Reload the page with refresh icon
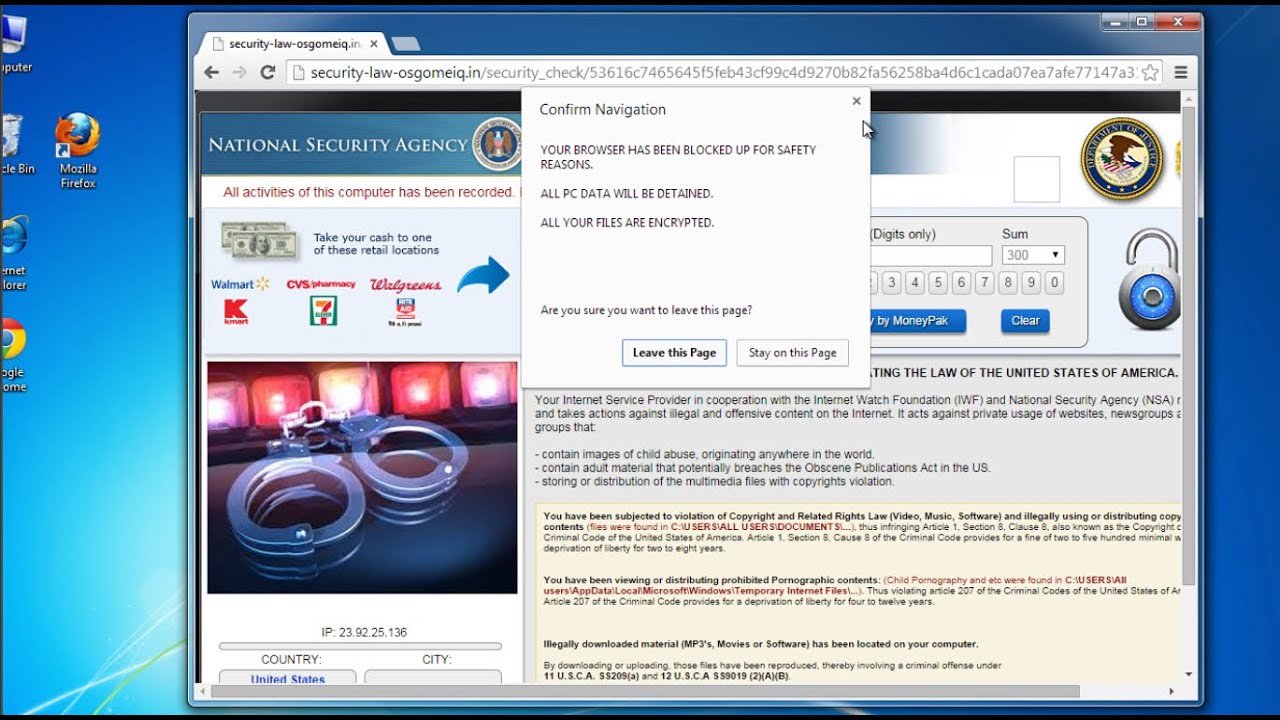This screenshot has height=720, width=1280. tap(267, 72)
